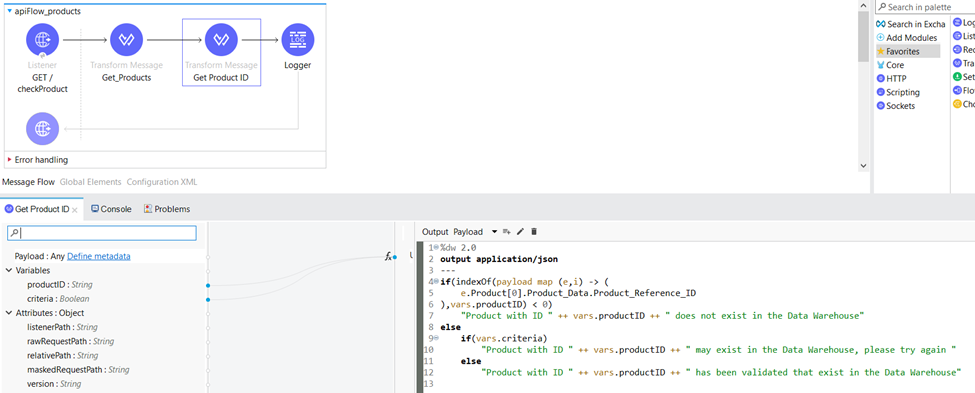Click the Set Variable green icon in palette

[957, 77]
